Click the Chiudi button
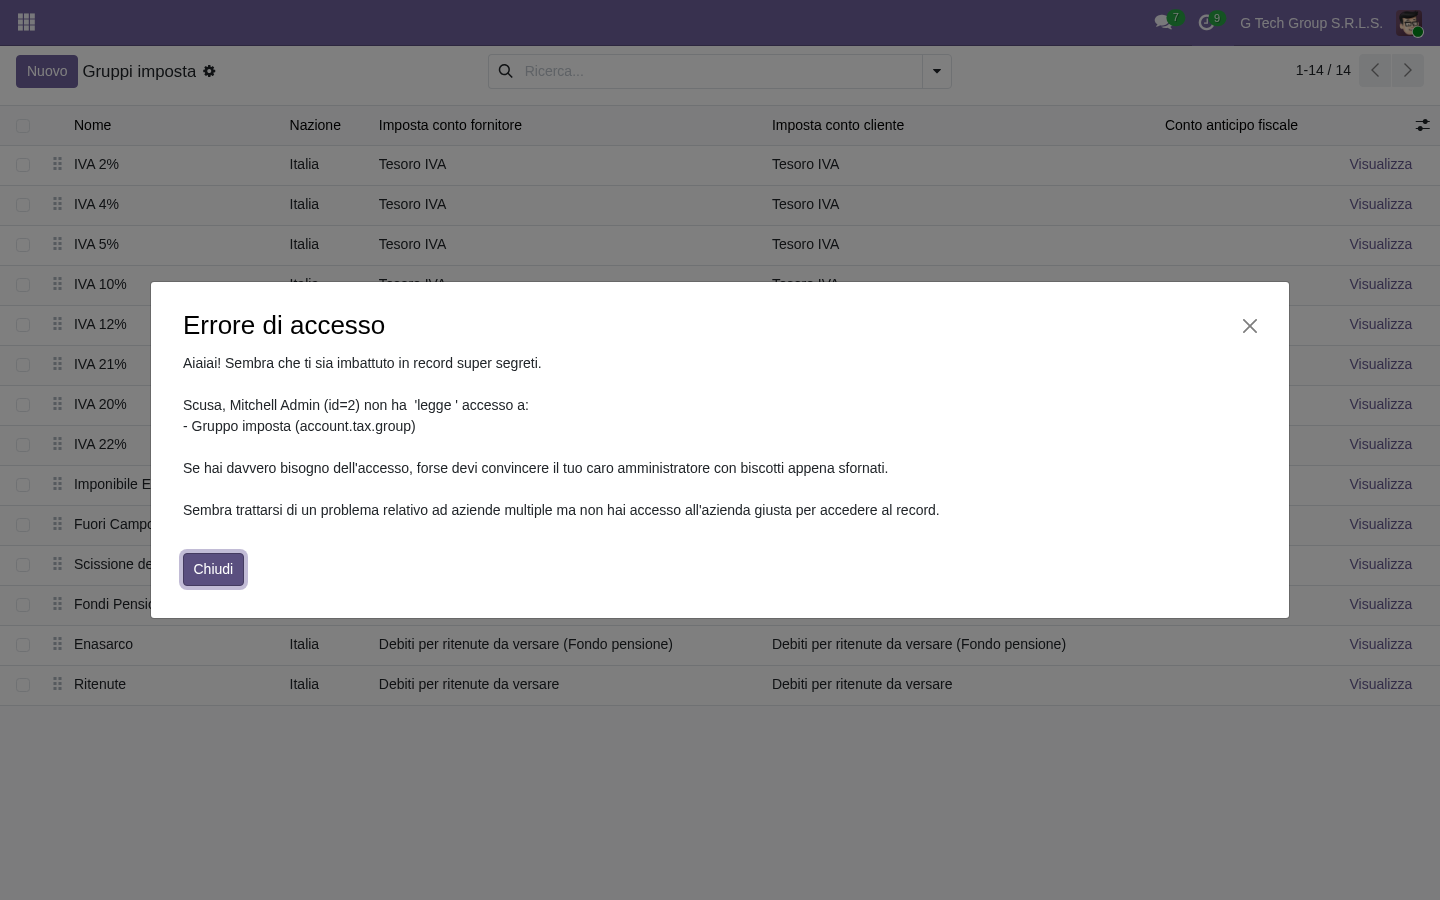This screenshot has height=900, width=1440. 213,569
